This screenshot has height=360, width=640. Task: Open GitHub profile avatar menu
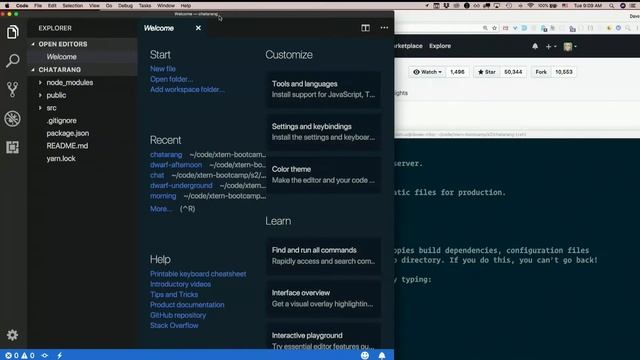click(570, 47)
